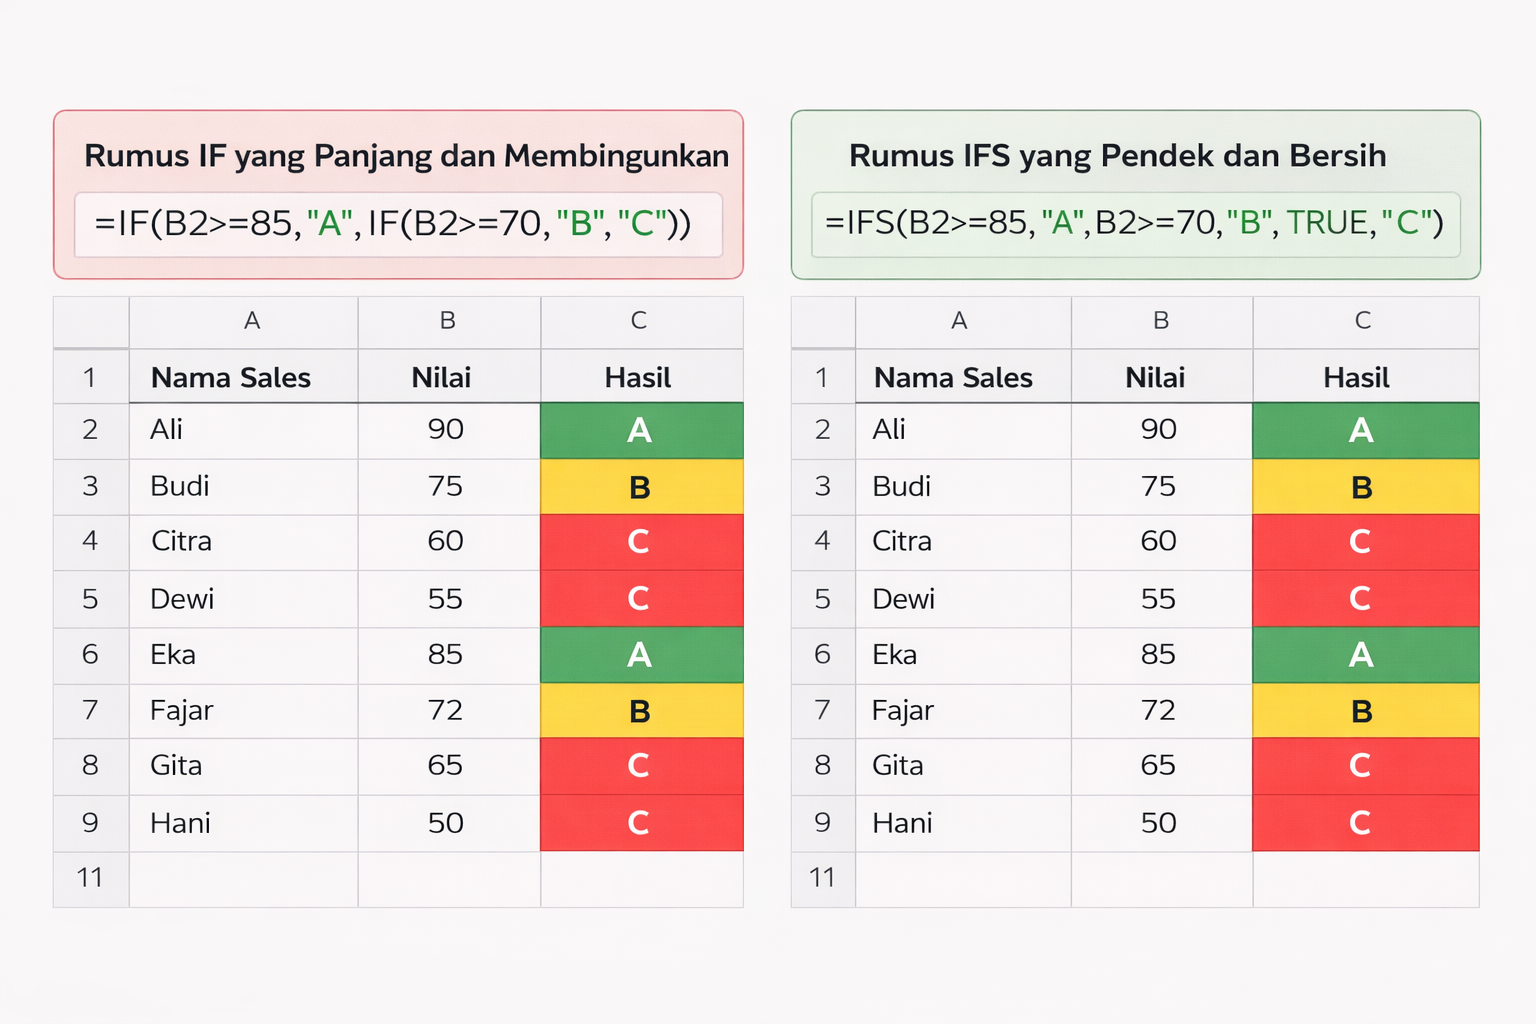Click the Nilai header cell in right table
This screenshot has height=1024, width=1536.
(1160, 378)
